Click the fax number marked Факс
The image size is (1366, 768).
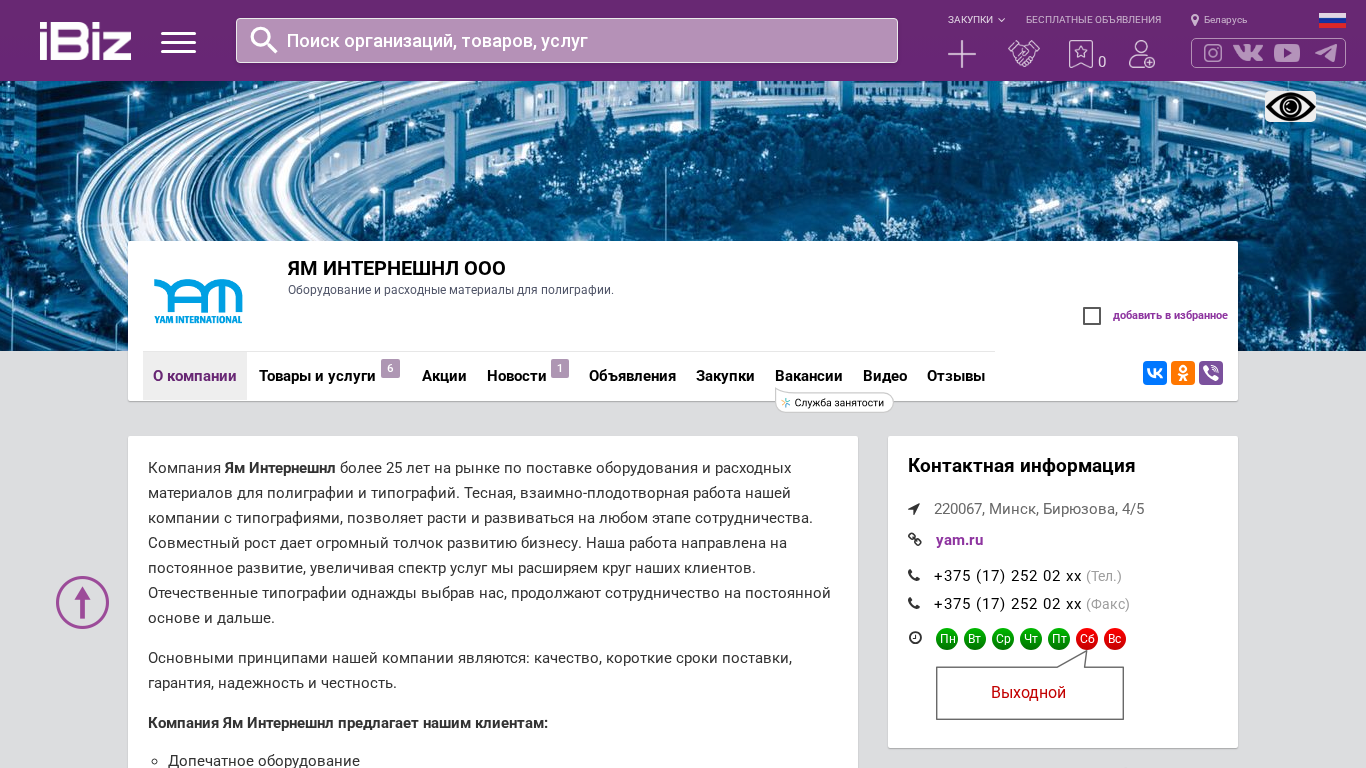click(1007, 604)
